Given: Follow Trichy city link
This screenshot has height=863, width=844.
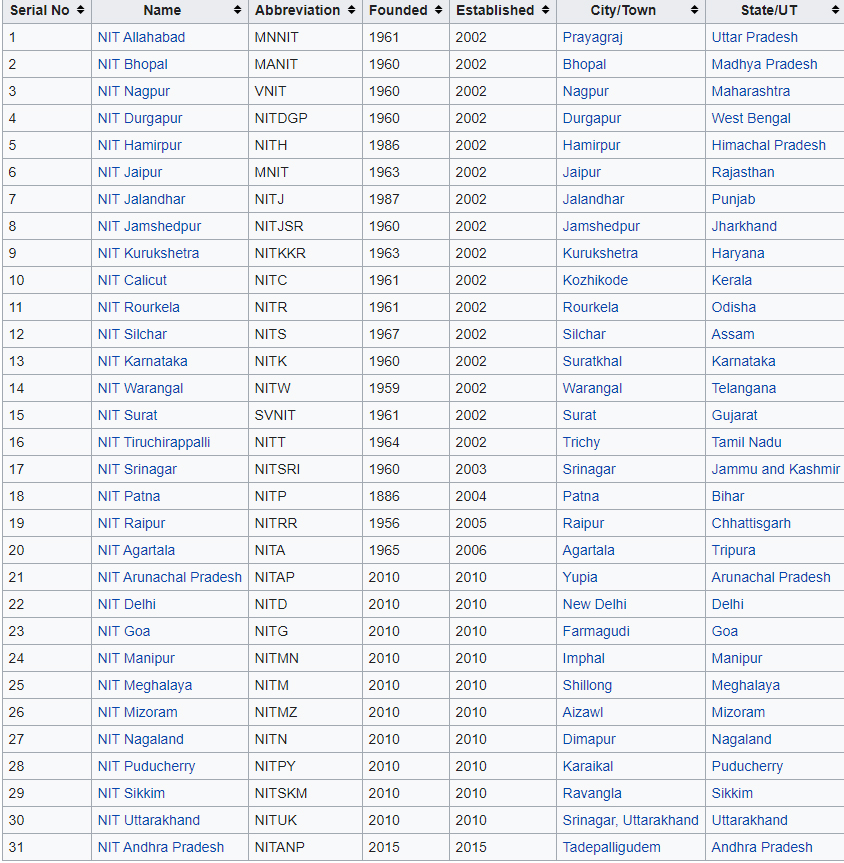Looking at the screenshot, I should [x=581, y=442].
